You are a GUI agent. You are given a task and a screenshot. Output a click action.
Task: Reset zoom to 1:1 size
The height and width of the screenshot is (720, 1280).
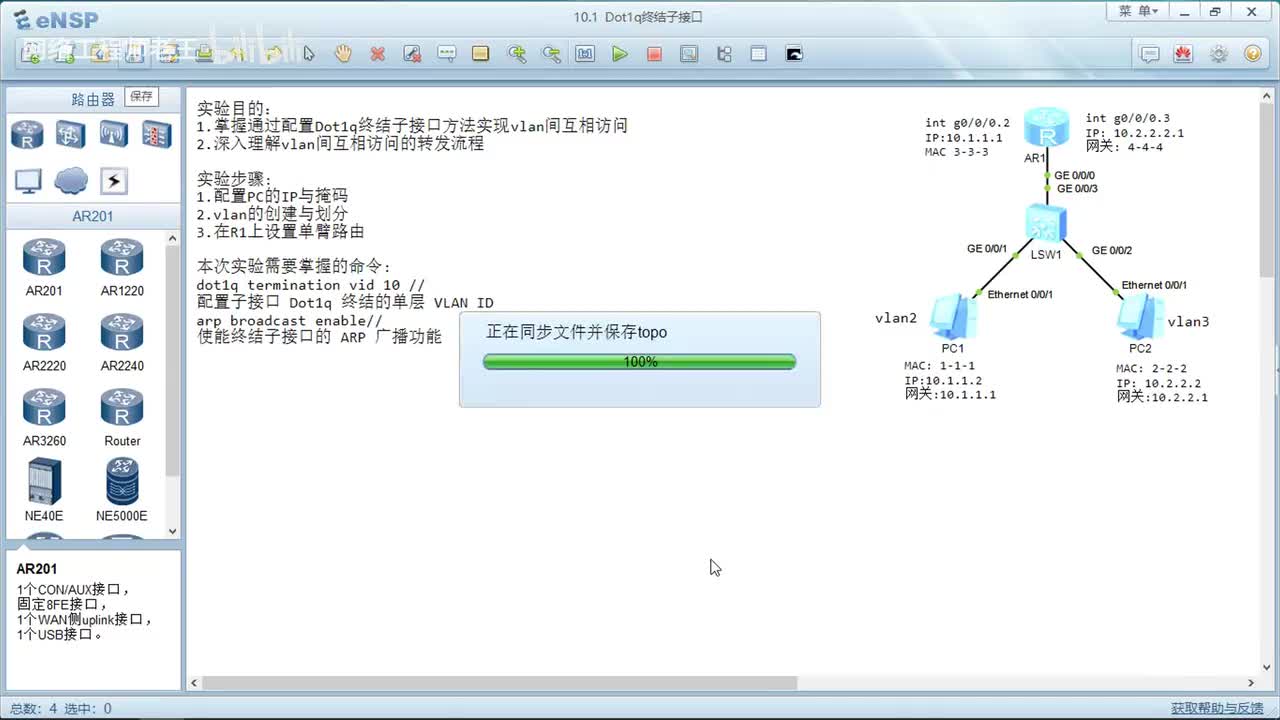pyautogui.click(x=585, y=54)
